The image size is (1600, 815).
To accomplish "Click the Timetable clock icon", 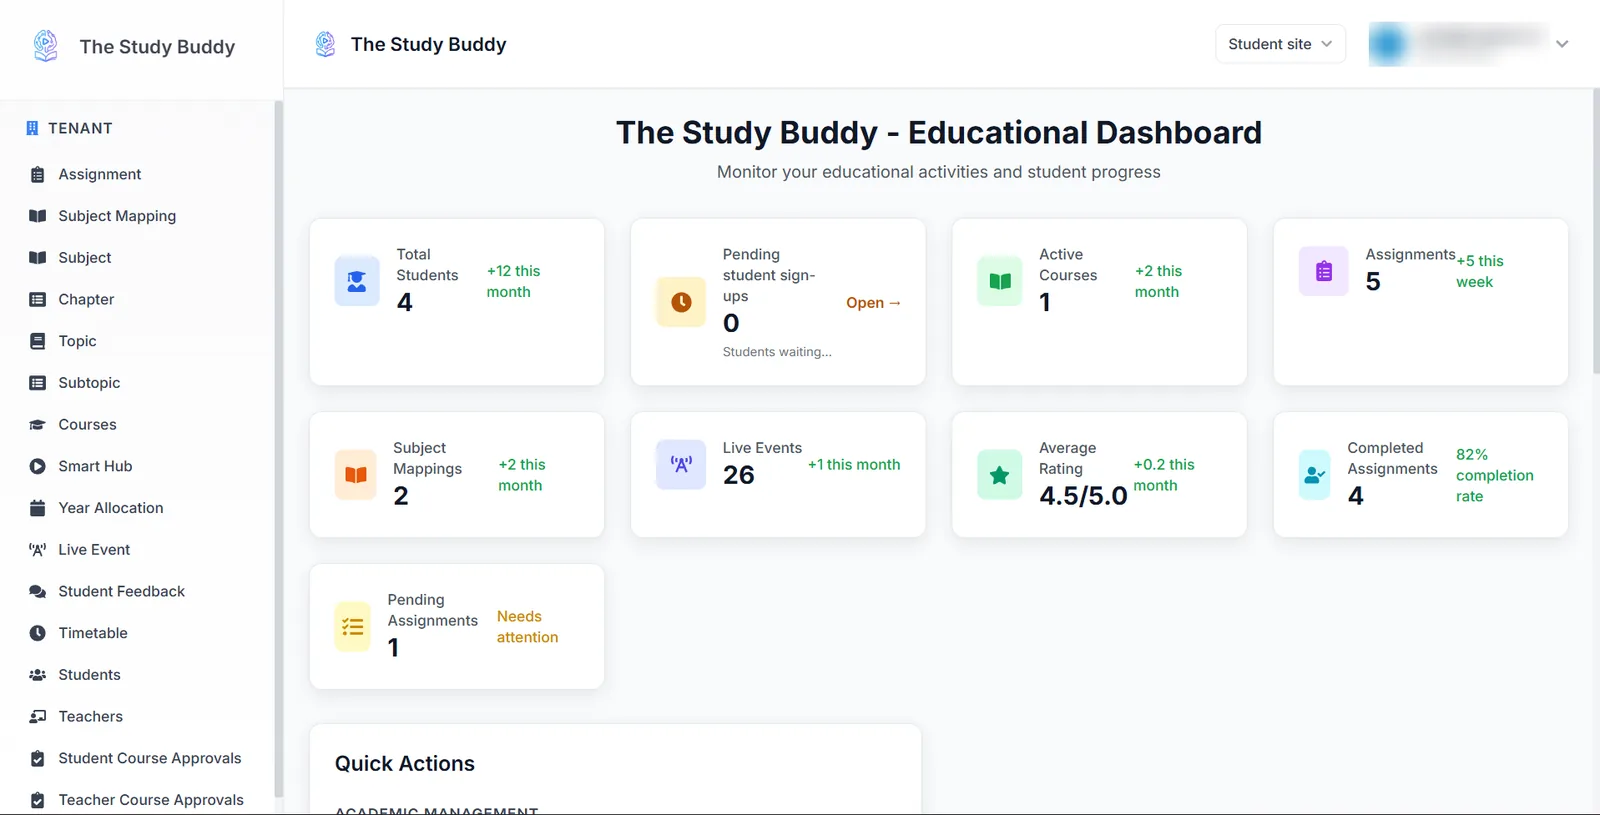I will pos(37,634).
